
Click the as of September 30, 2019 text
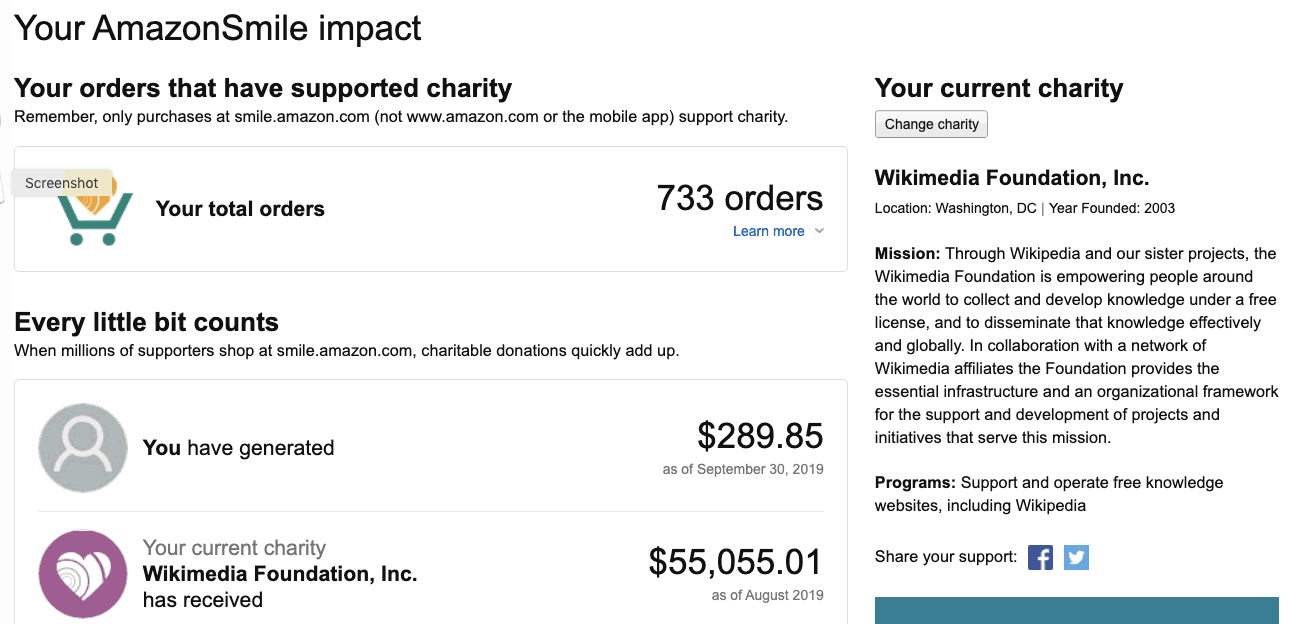(743, 469)
